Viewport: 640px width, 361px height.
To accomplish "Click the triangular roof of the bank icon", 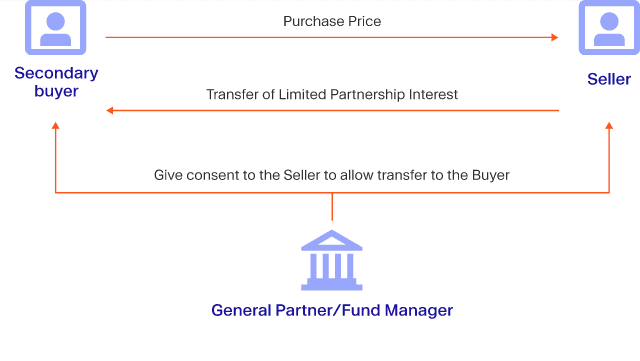I will click(x=332, y=240).
